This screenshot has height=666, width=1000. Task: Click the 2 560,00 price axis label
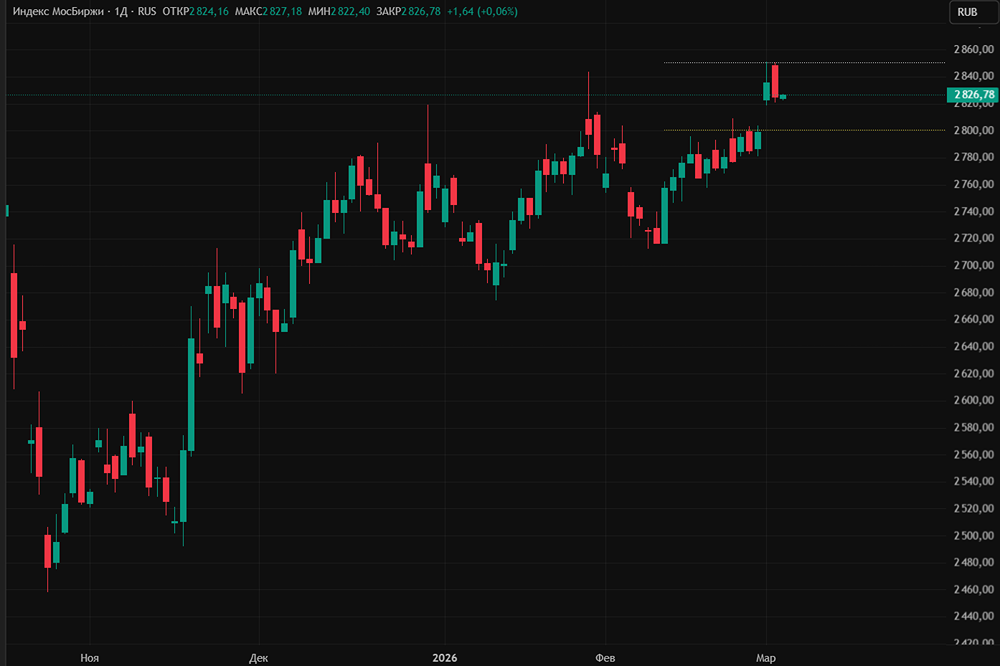973,454
